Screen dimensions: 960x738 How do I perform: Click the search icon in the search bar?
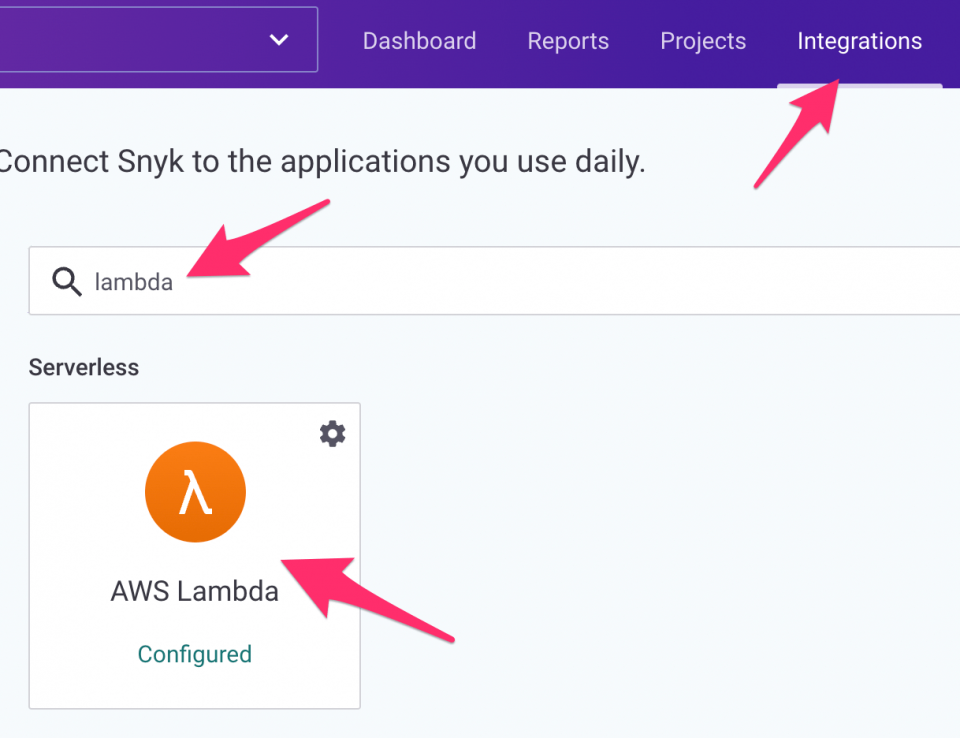pos(66,281)
